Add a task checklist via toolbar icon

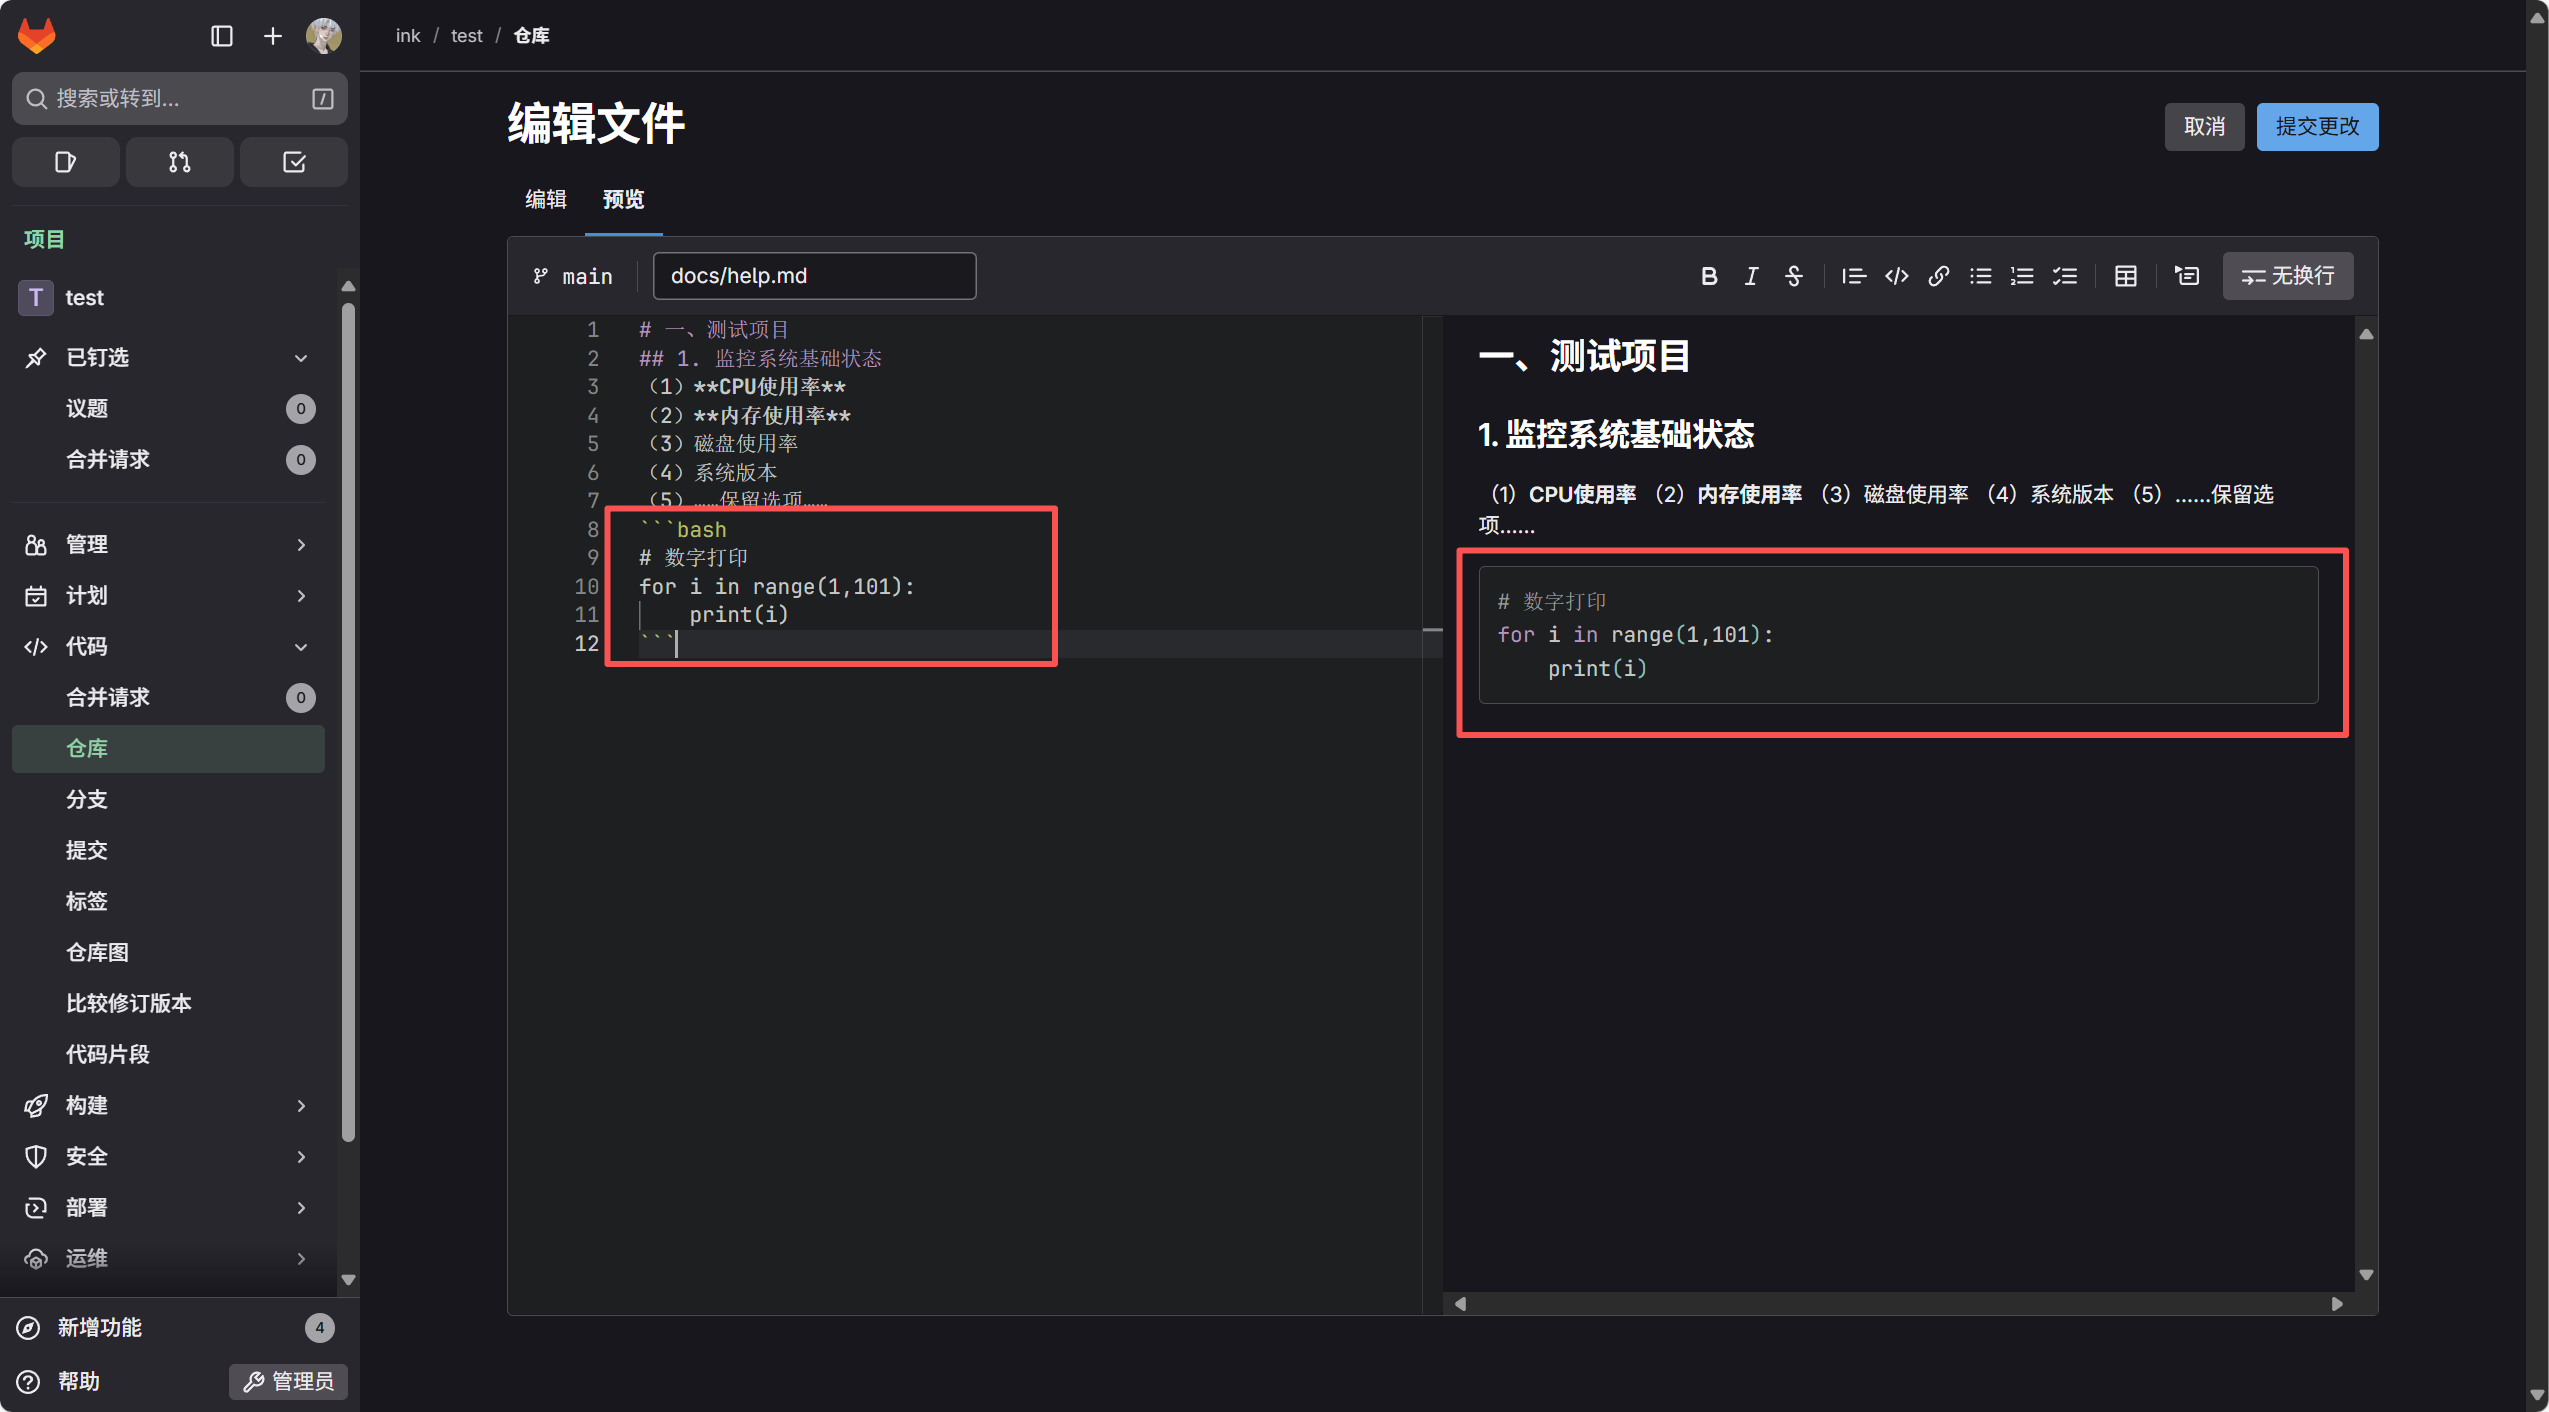[2065, 276]
